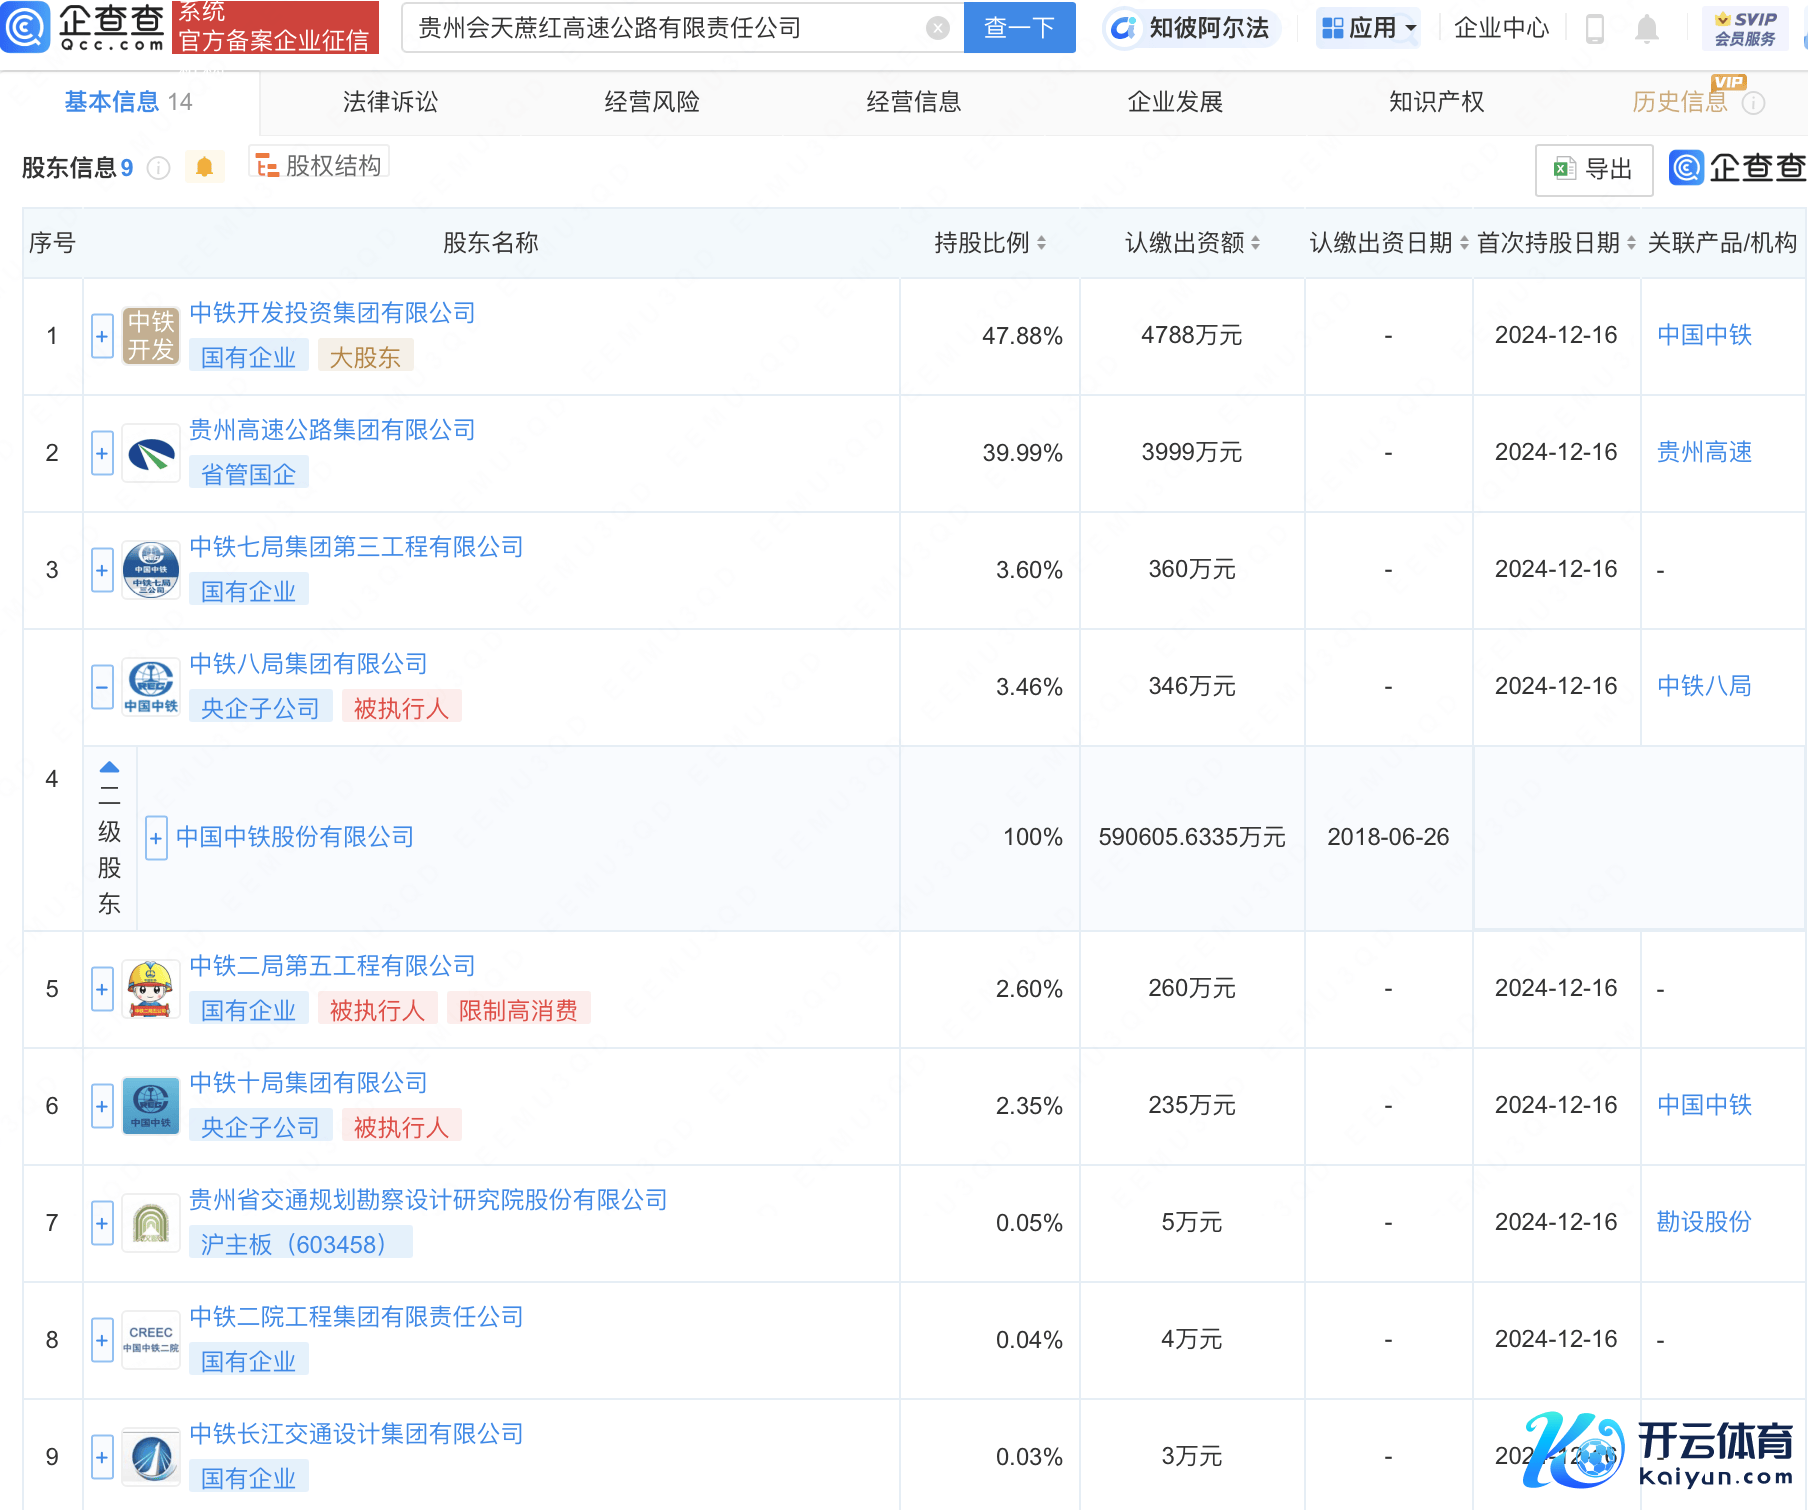Click the SVIP 会员服务 badge

[1744, 28]
